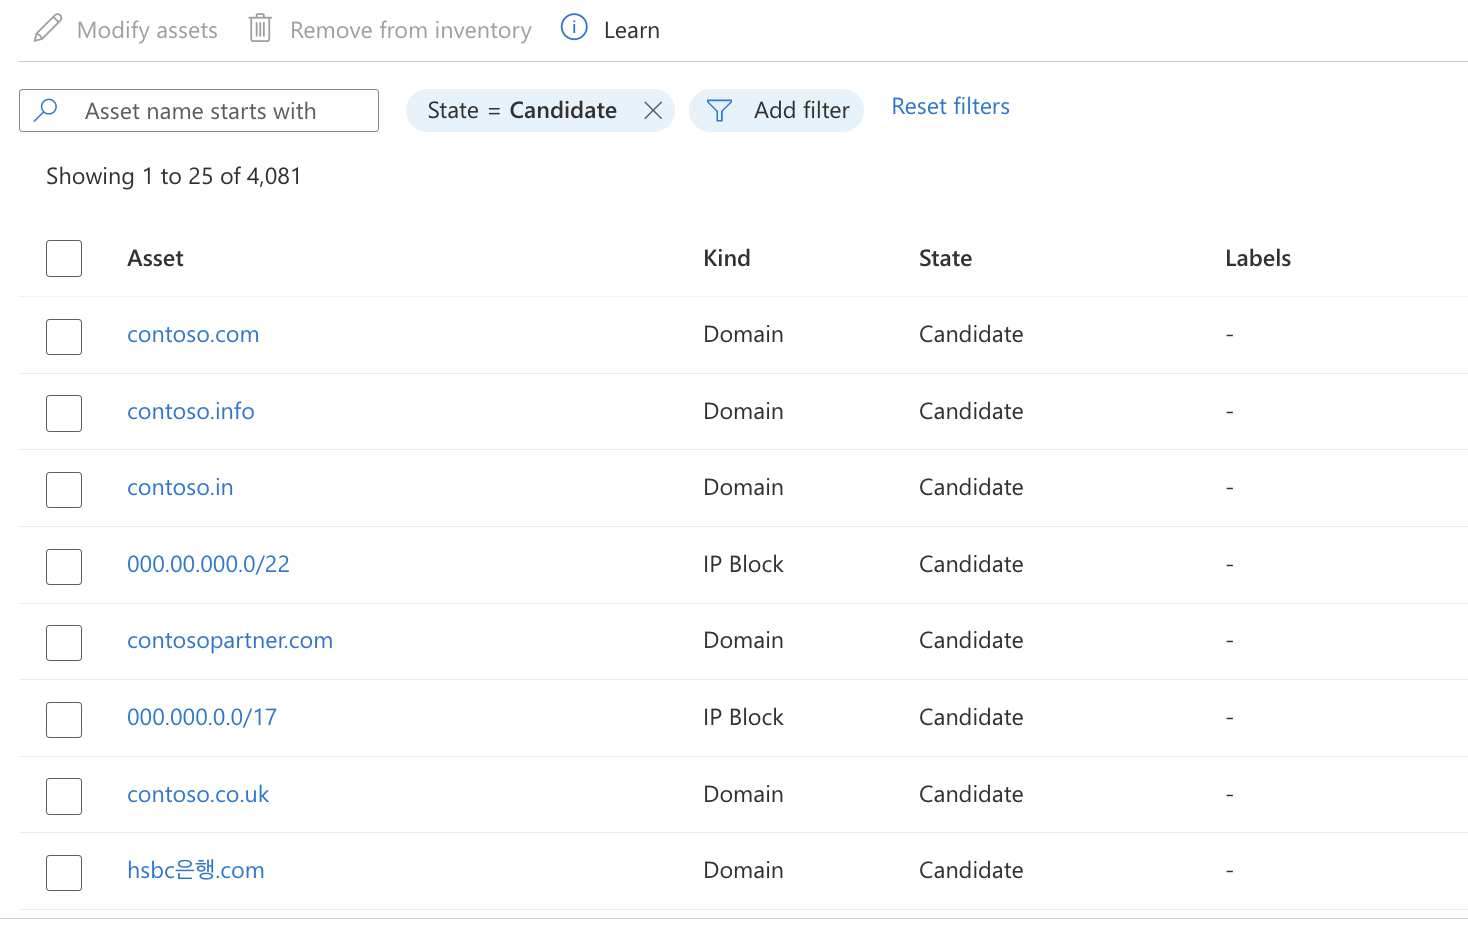Click Reset filters link

[950, 107]
